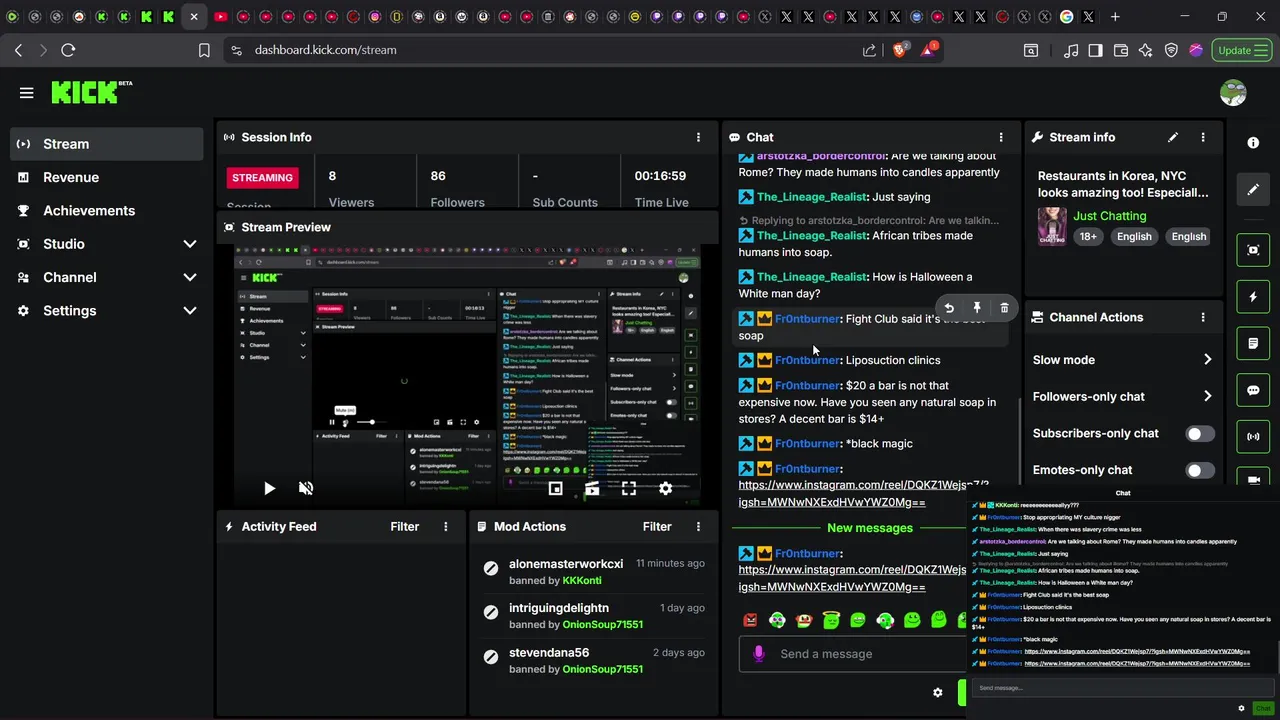Reload the dashboard page

click(x=68, y=50)
